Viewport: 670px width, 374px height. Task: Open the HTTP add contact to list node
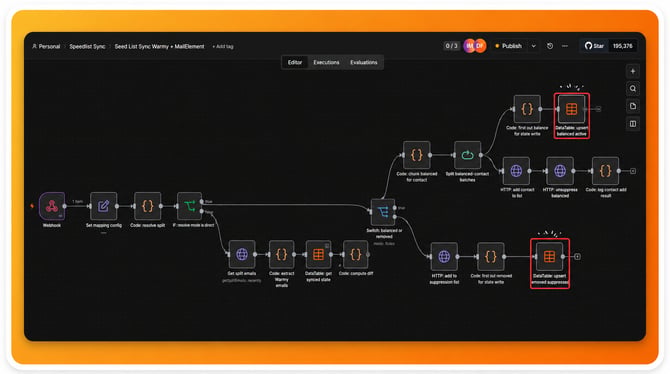pos(516,171)
